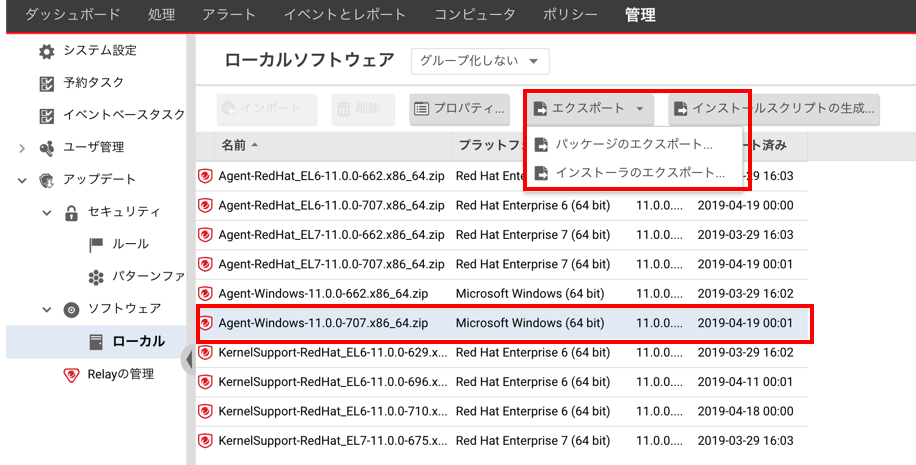Click the ルール flag icon
This screenshot has height=465, width=916.
click(96, 245)
